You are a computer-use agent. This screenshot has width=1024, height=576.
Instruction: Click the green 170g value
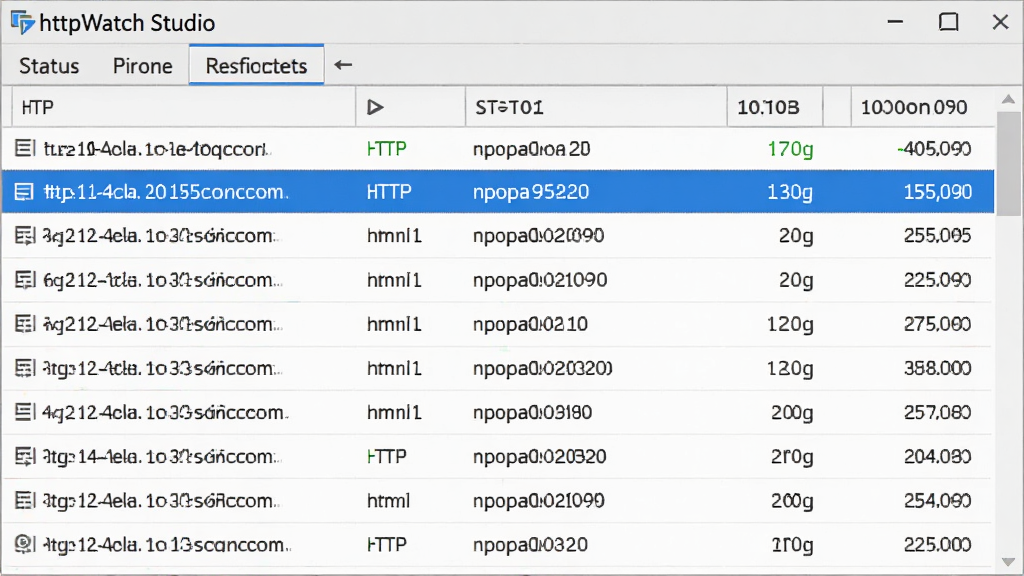point(790,150)
